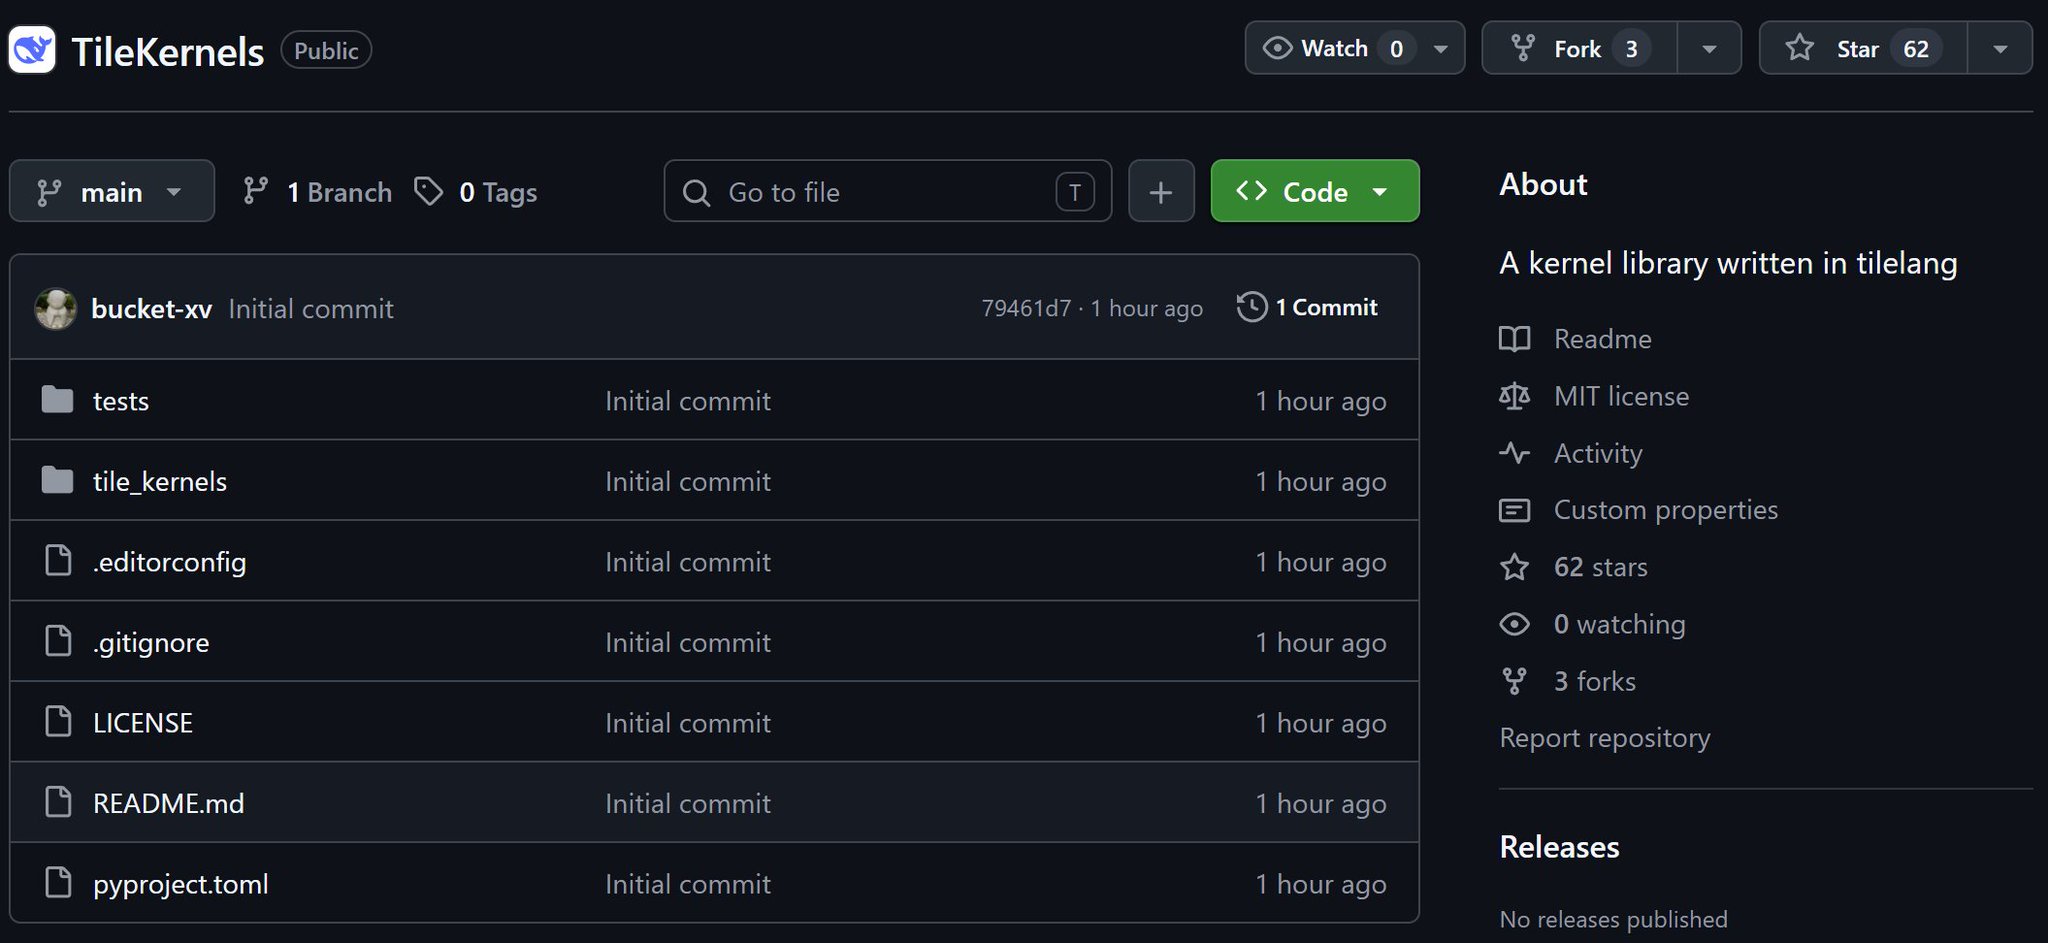Click the eye icon beside 0 watching
The height and width of the screenshot is (943, 2048).
[1514, 624]
